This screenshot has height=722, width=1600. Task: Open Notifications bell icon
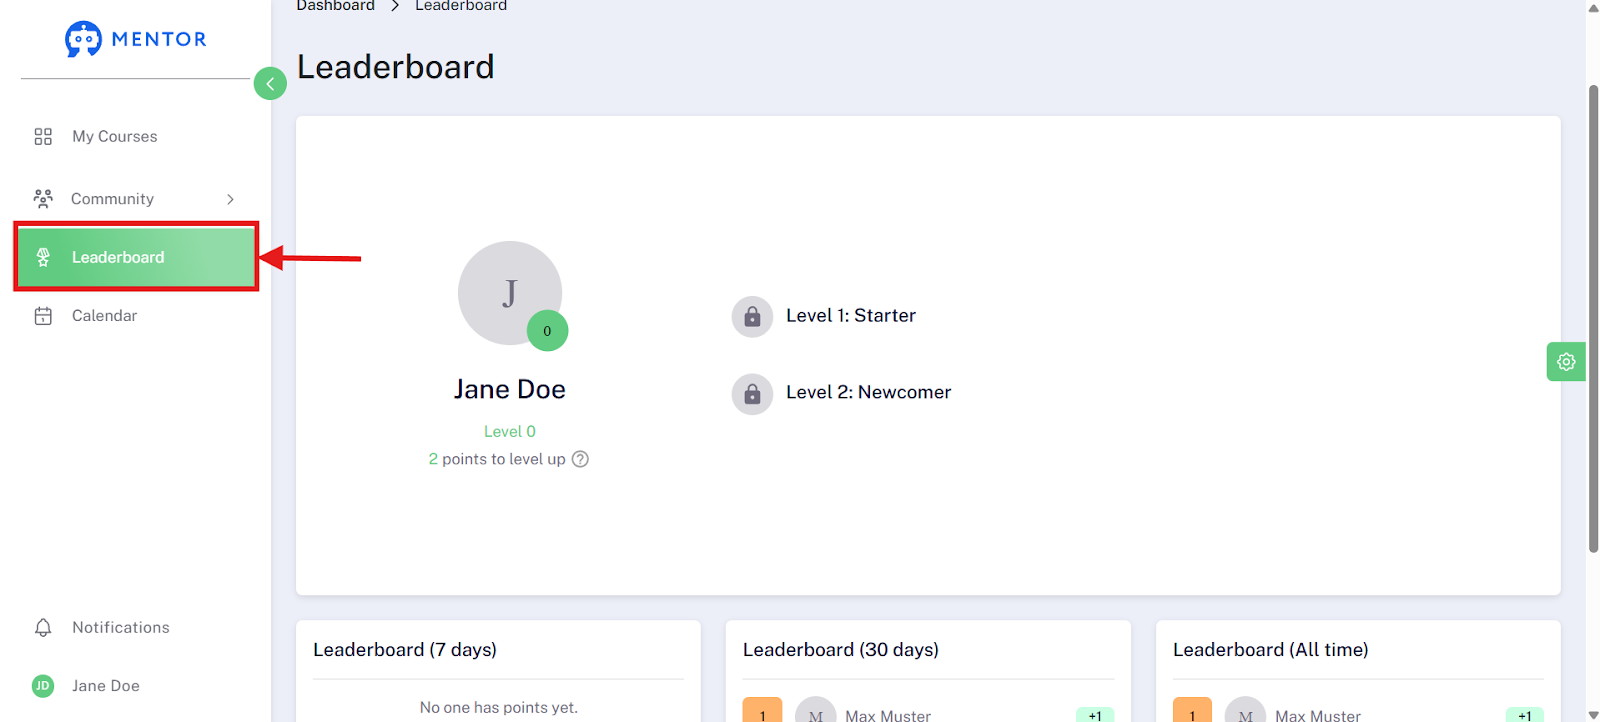pyautogui.click(x=43, y=628)
